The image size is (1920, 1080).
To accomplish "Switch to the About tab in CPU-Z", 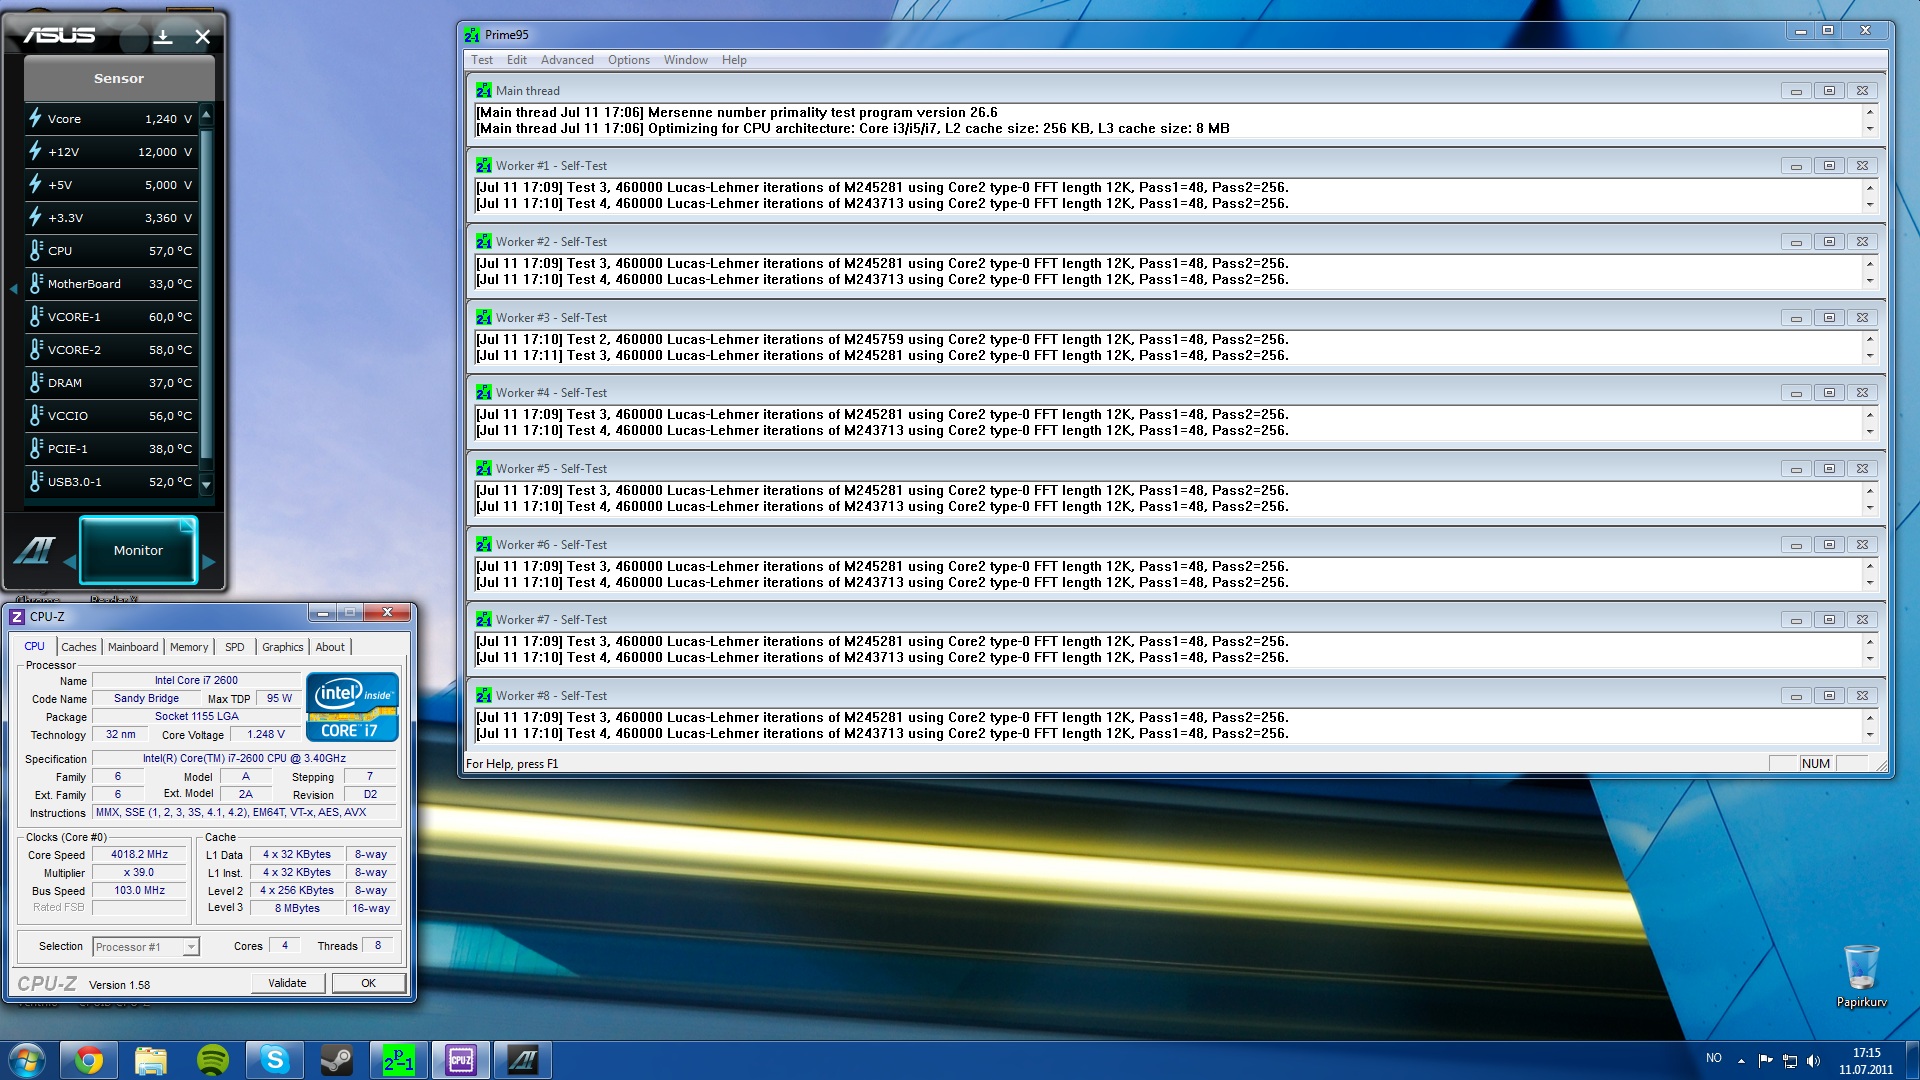I will tap(330, 647).
